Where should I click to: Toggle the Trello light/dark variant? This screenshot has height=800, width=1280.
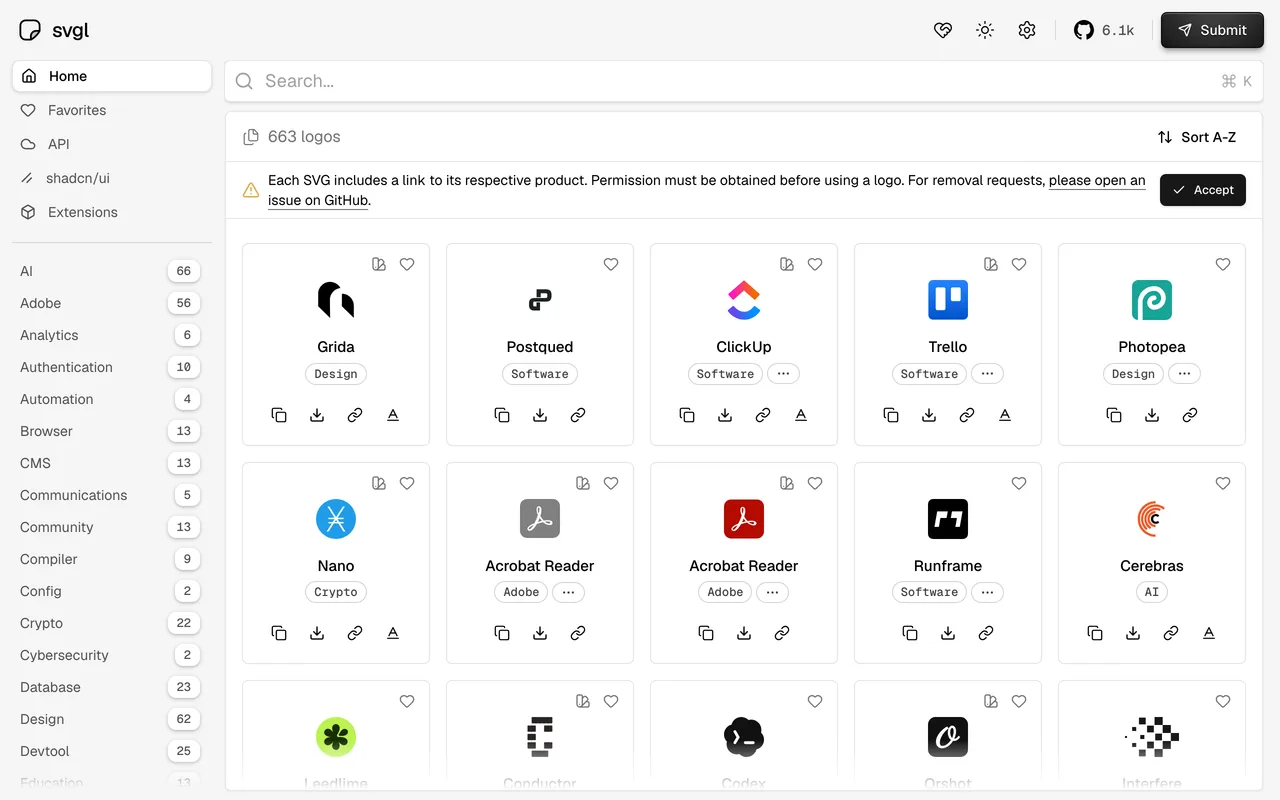(x=991, y=265)
